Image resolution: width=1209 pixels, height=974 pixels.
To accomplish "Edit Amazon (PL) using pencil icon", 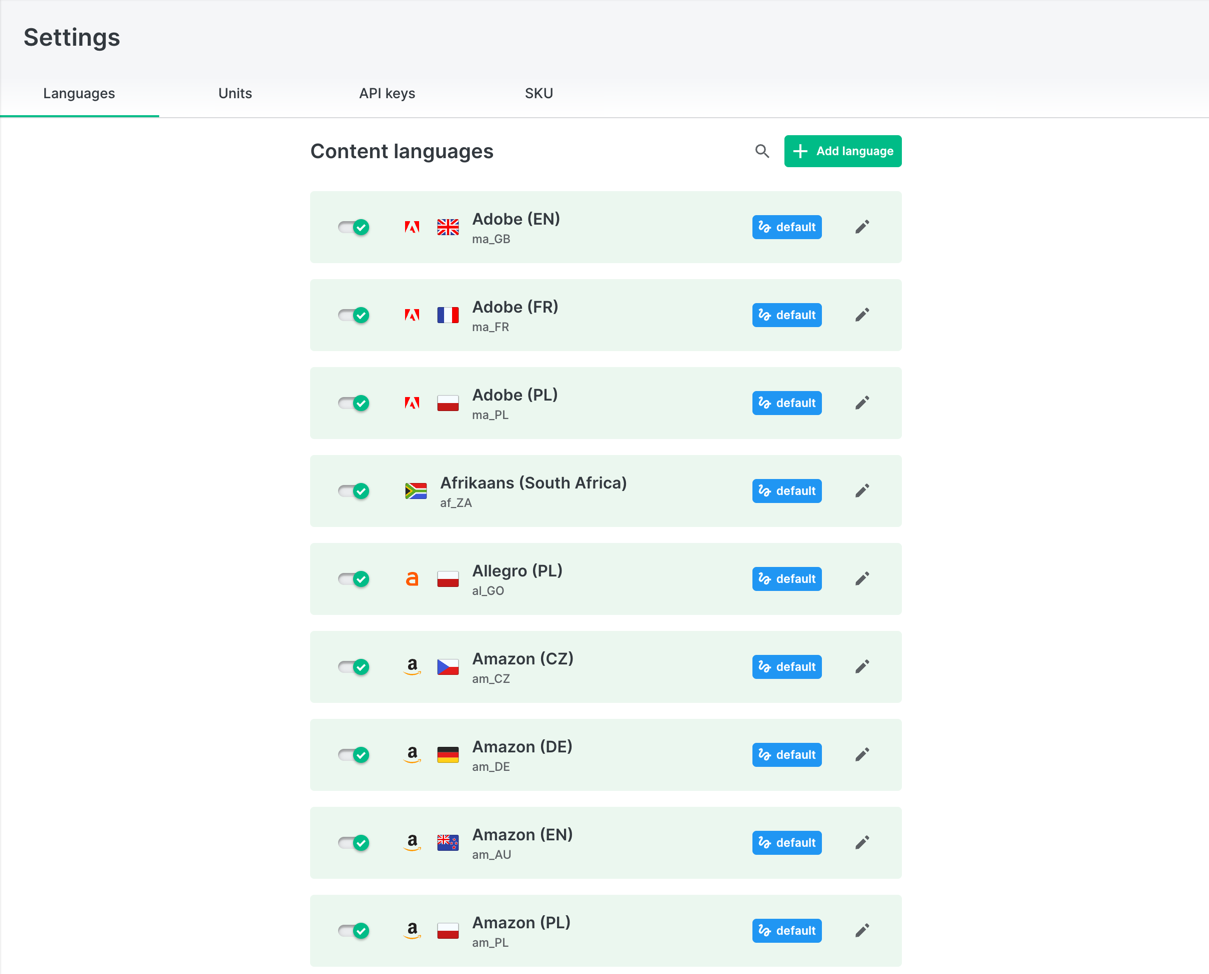I will click(x=862, y=931).
